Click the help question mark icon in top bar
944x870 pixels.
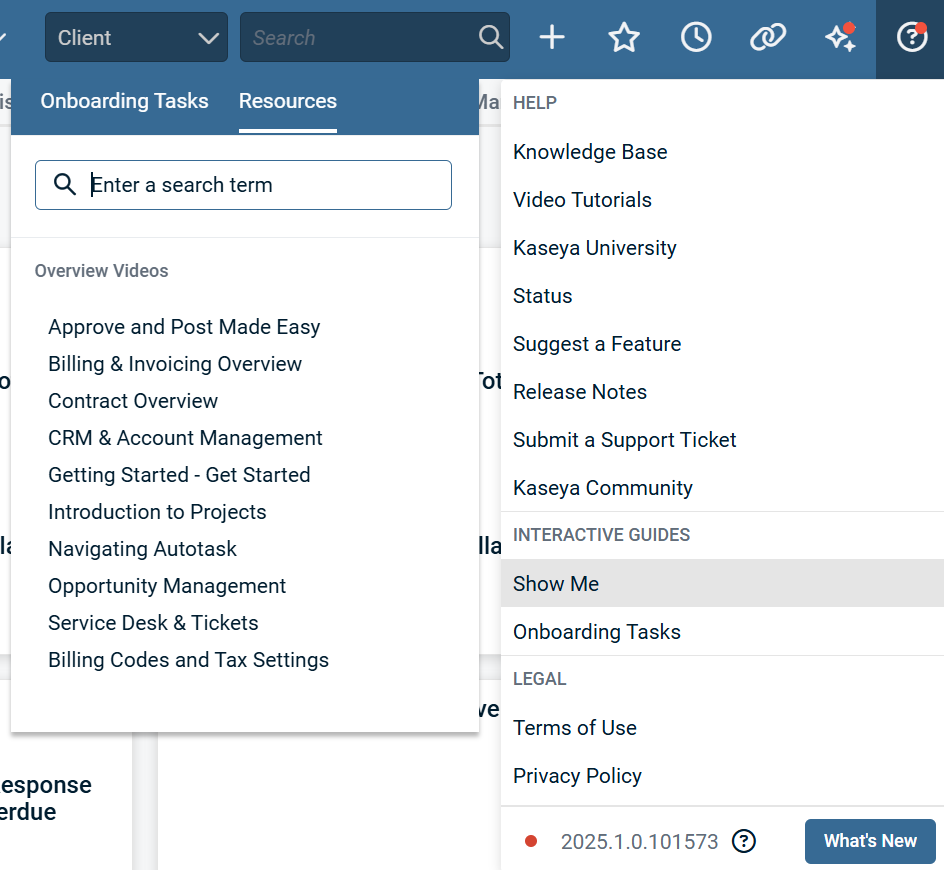pyautogui.click(x=911, y=38)
